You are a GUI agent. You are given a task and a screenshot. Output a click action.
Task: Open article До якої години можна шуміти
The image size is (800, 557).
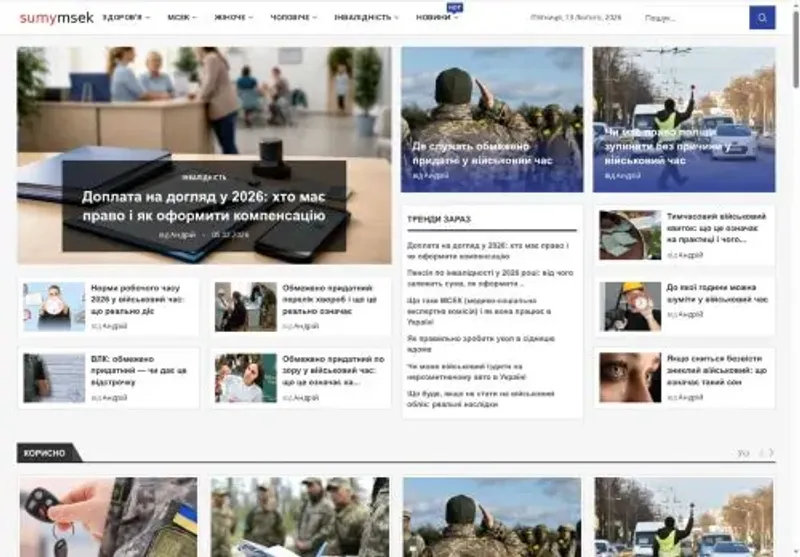click(x=717, y=293)
